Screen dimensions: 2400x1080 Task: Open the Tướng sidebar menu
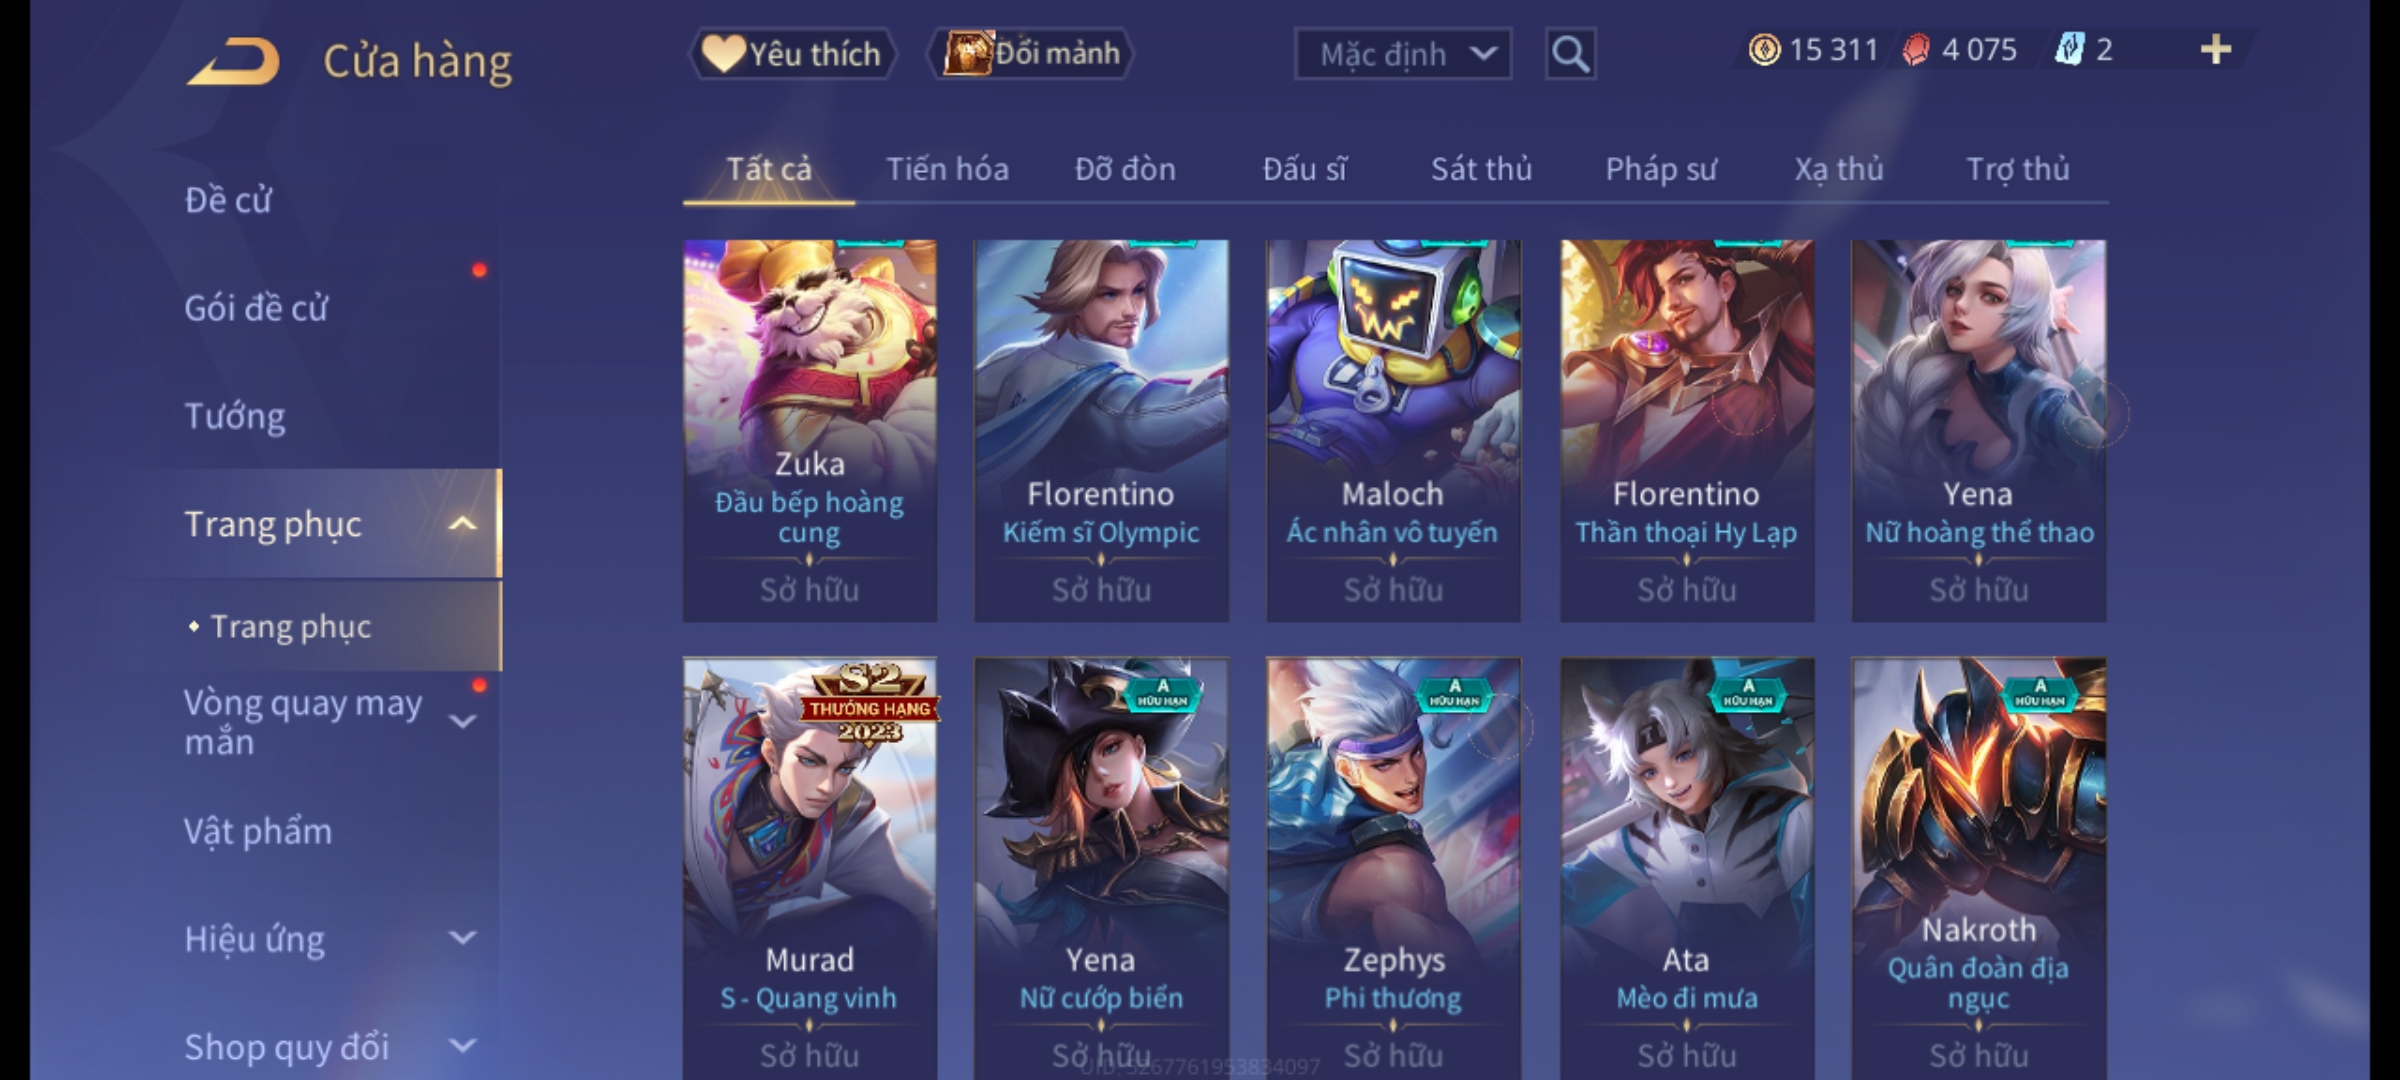coord(235,416)
